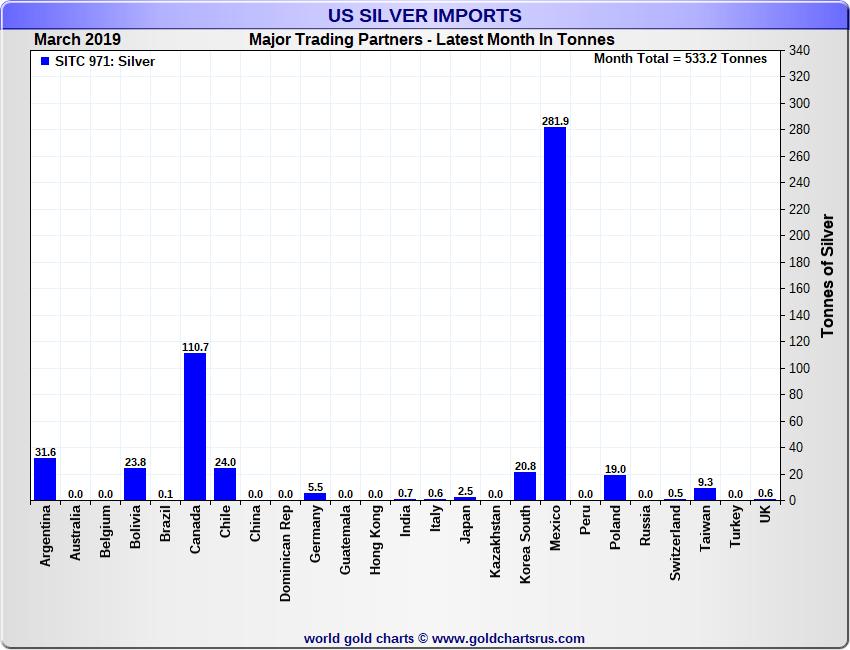Click the 'Hong Kong' axis label

375,539
